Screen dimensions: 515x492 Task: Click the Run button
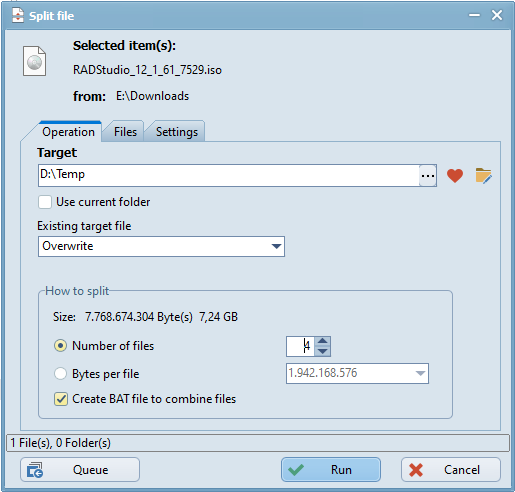click(x=331, y=470)
